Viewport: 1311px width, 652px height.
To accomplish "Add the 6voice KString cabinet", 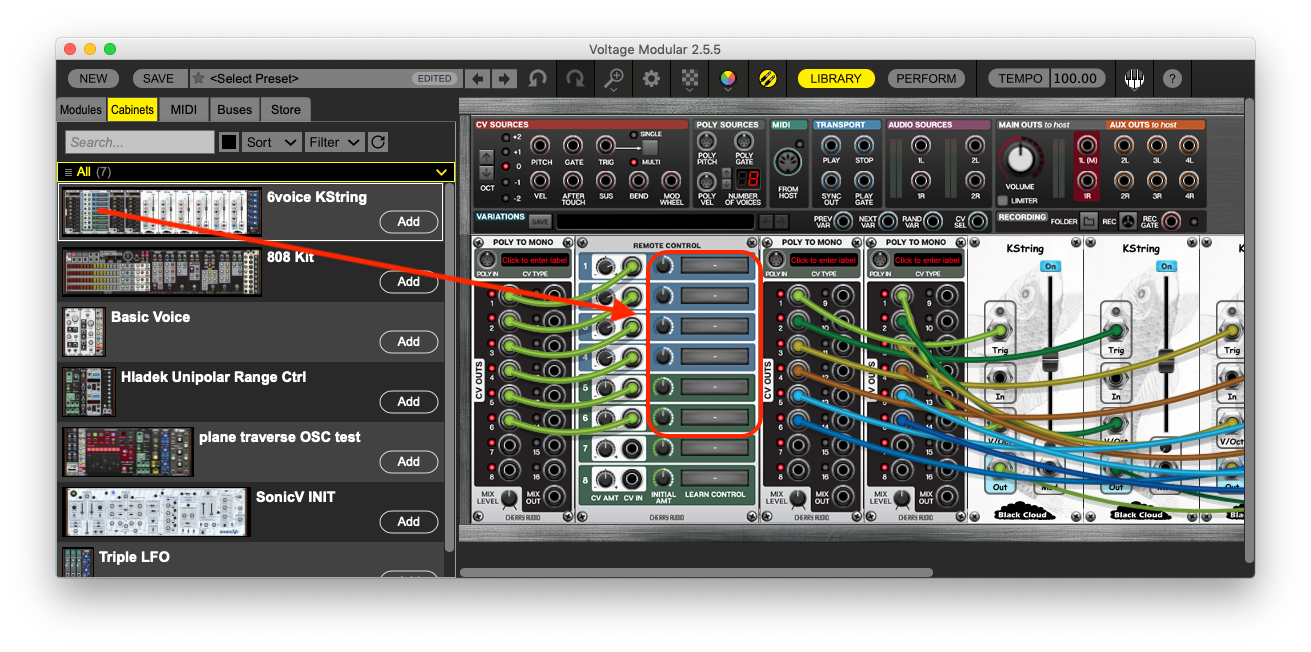I will point(409,222).
